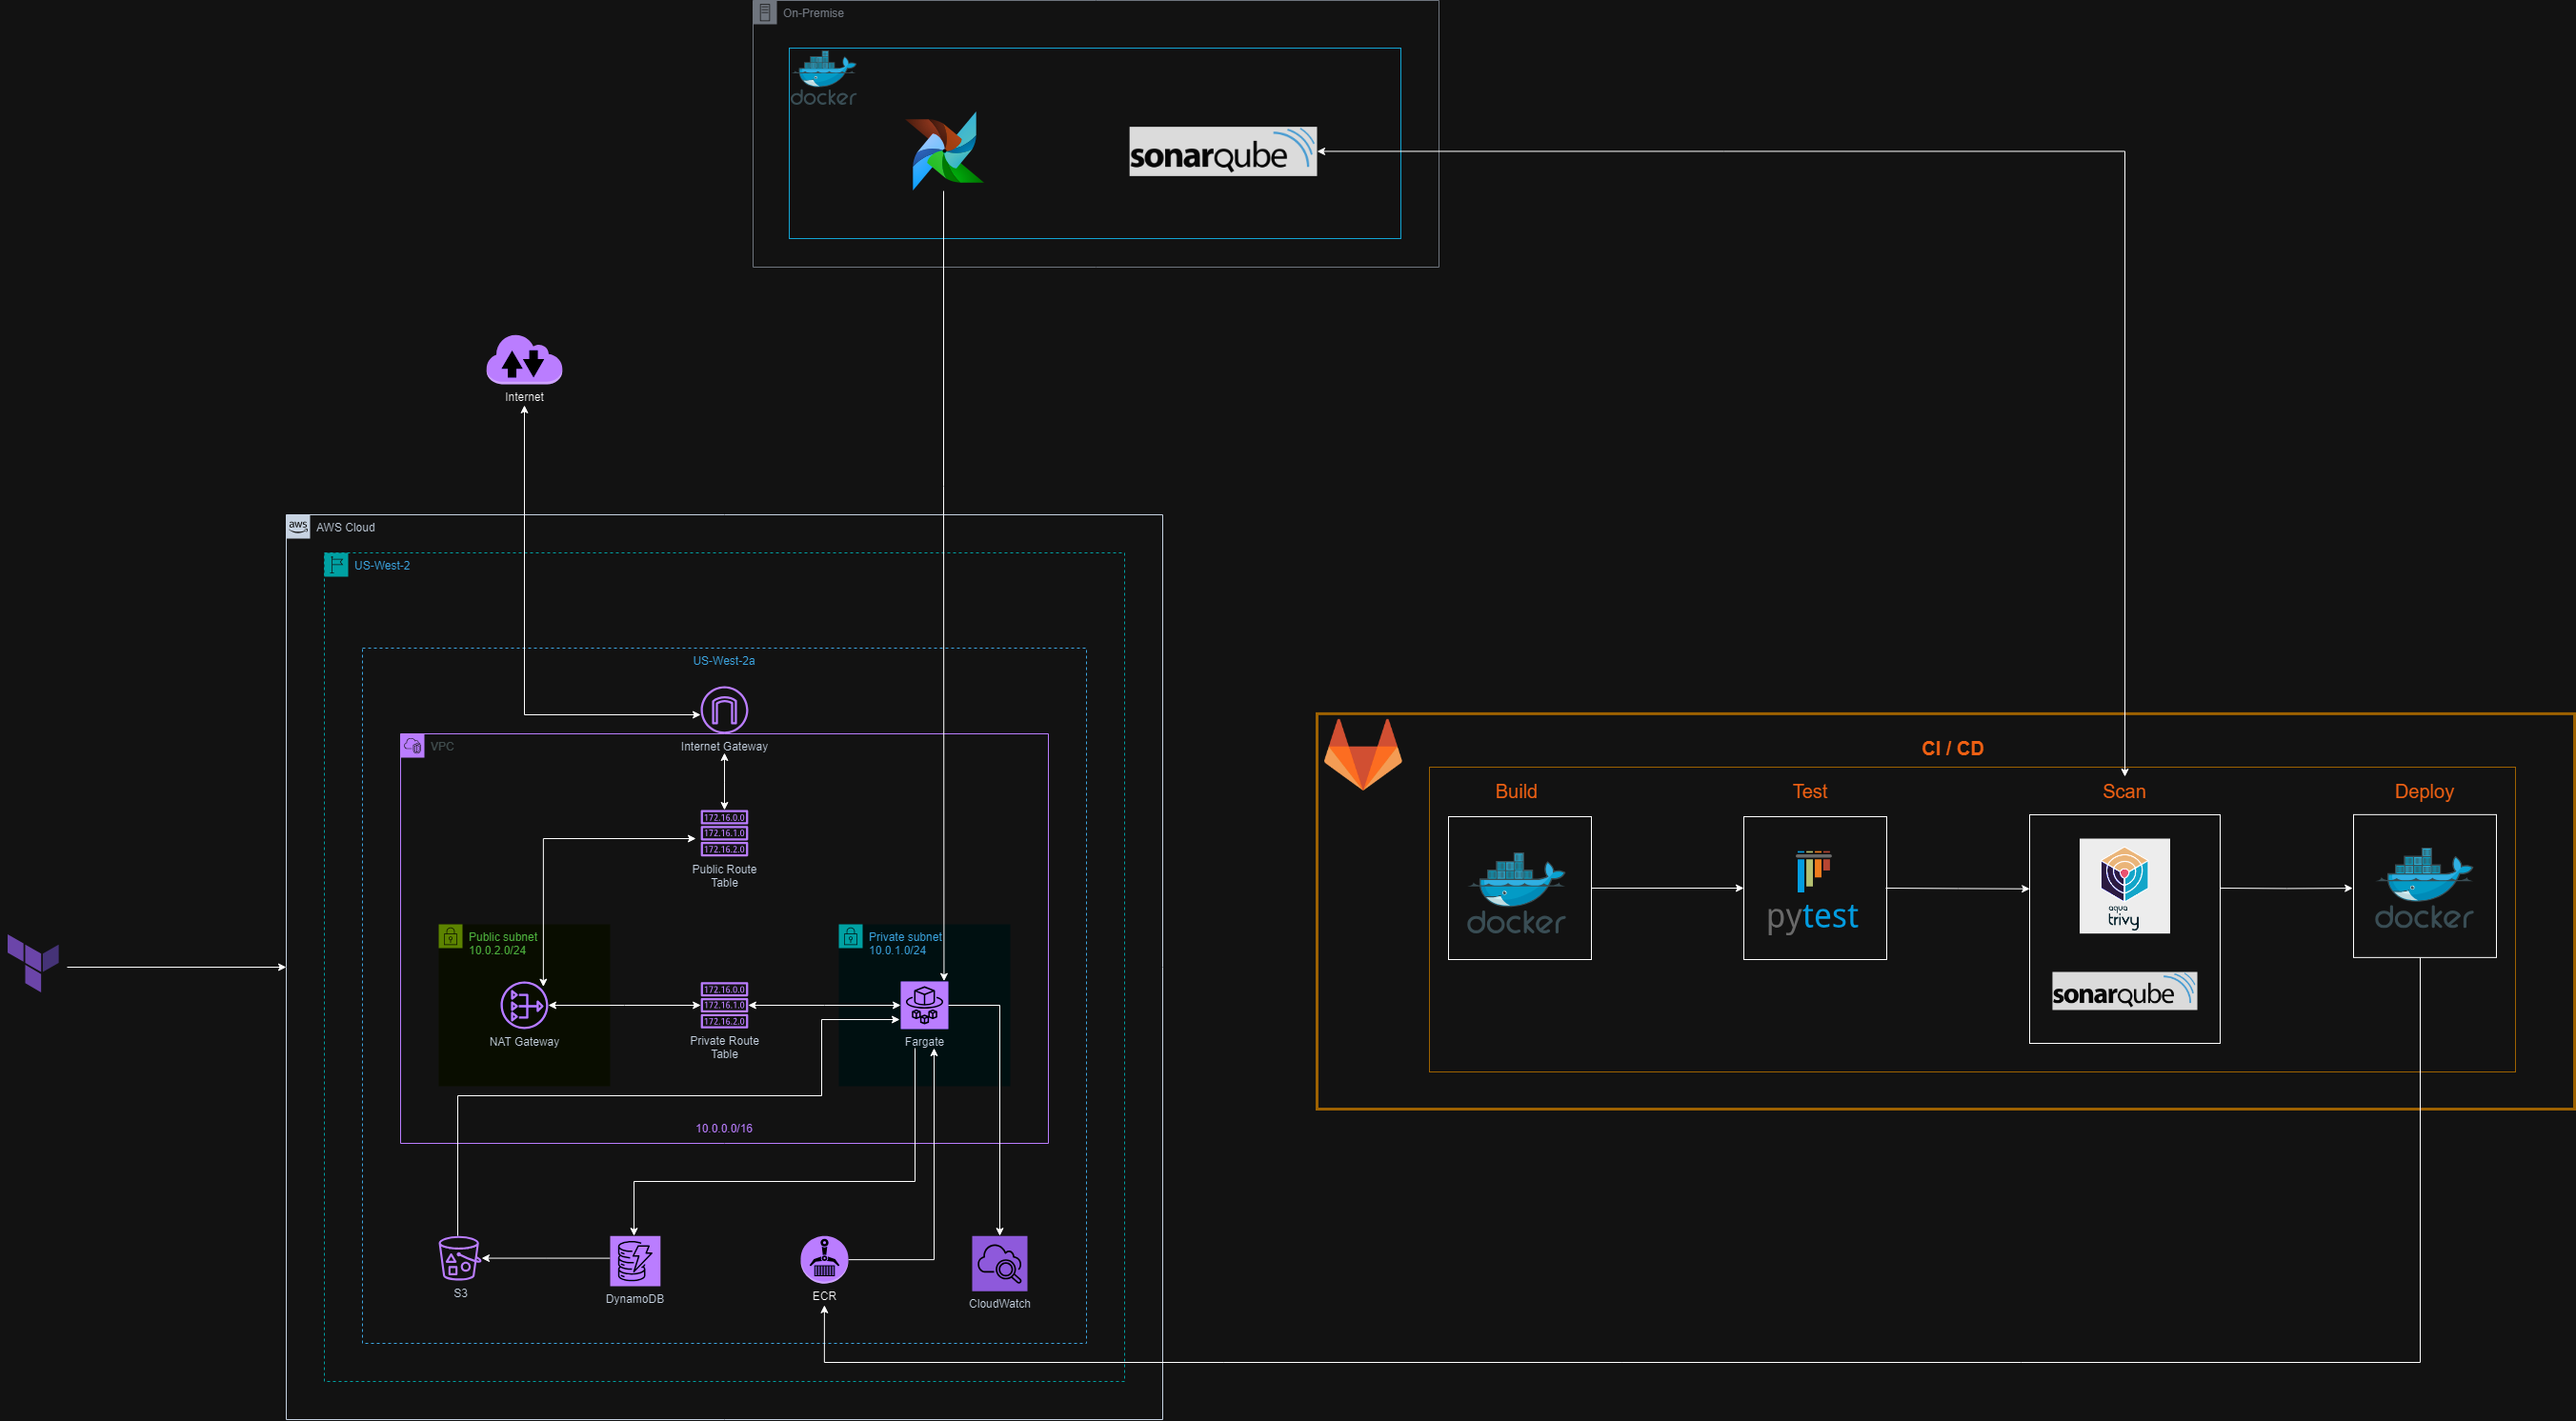Select the Airflow pinwheel logo
Image resolution: width=2576 pixels, height=1421 pixels.
(x=944, y=151)
